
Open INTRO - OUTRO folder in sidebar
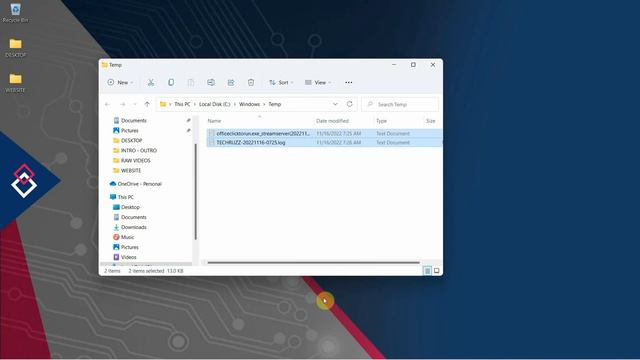point(139,151)
